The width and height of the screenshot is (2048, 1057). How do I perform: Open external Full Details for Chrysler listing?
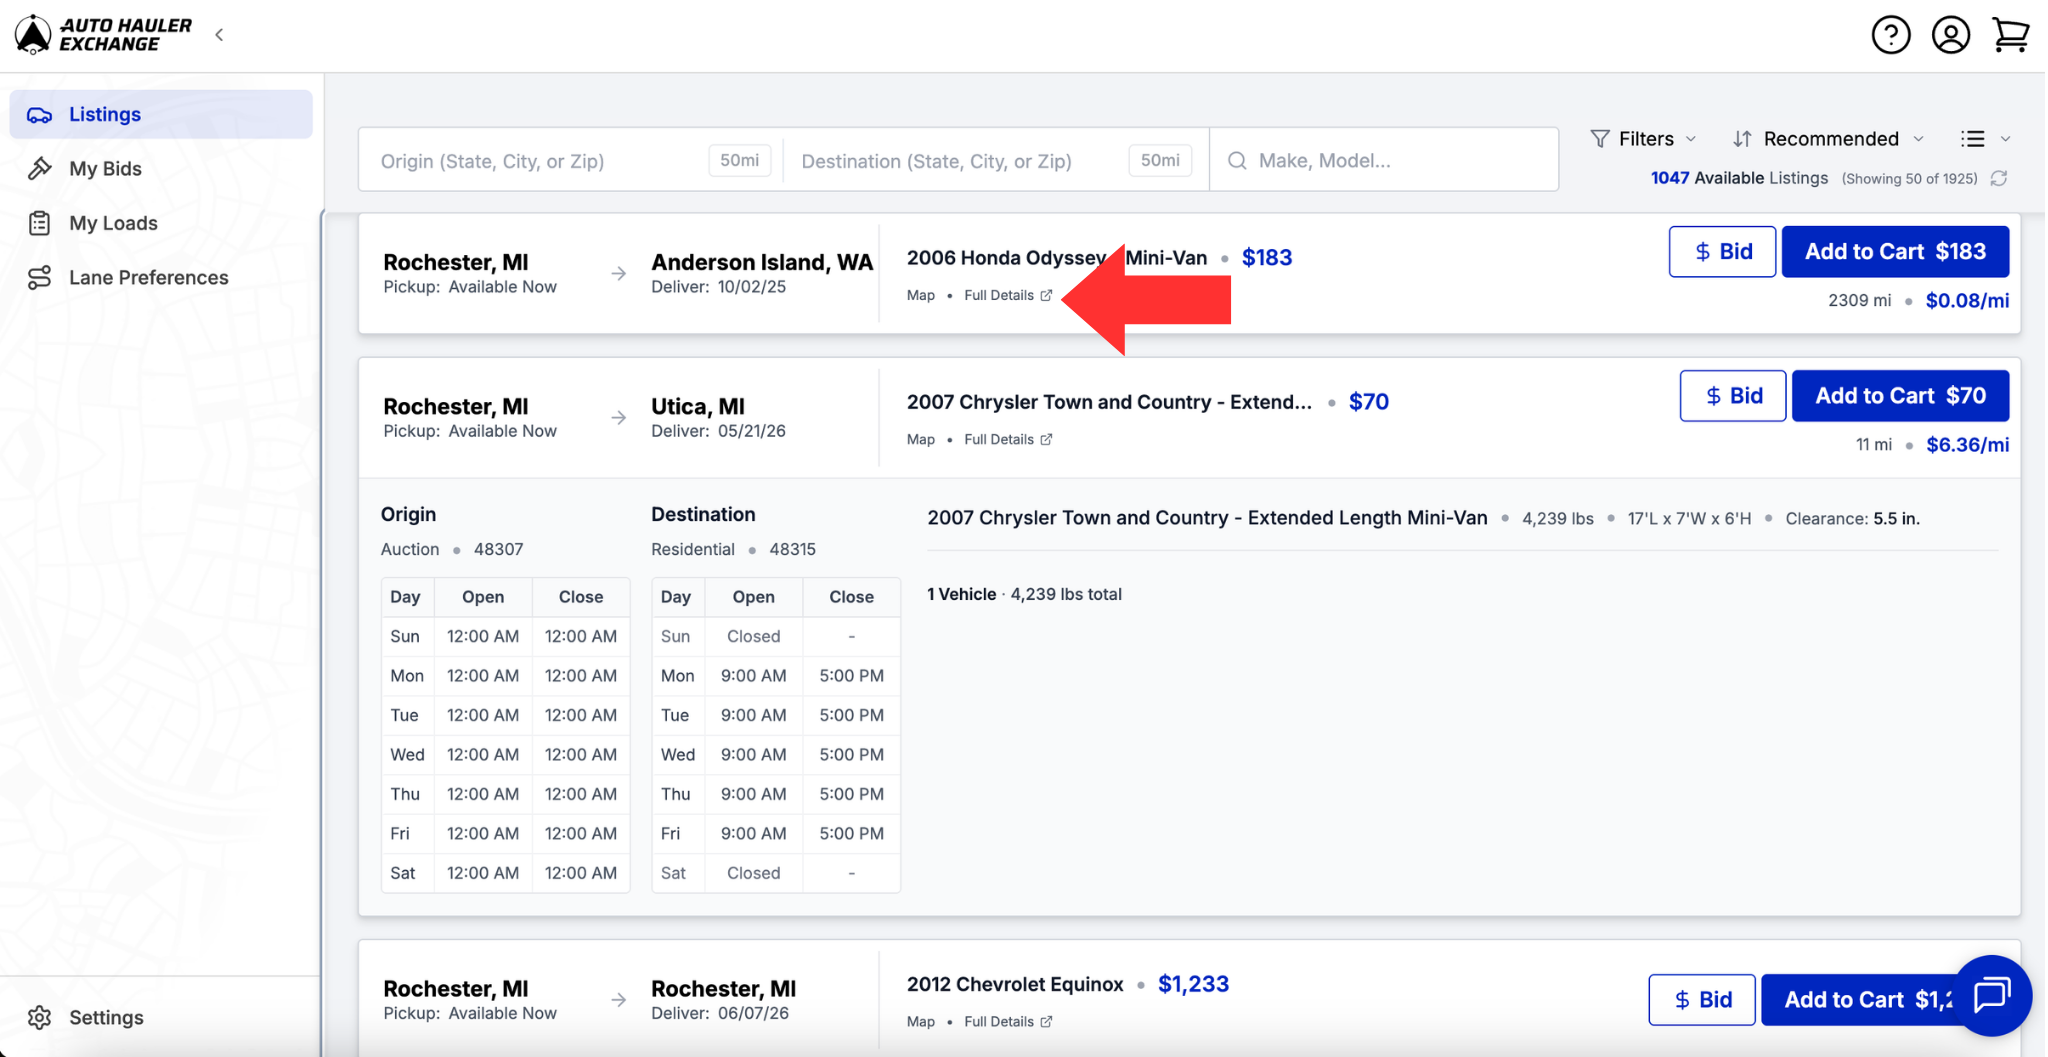click(1007, 439)
